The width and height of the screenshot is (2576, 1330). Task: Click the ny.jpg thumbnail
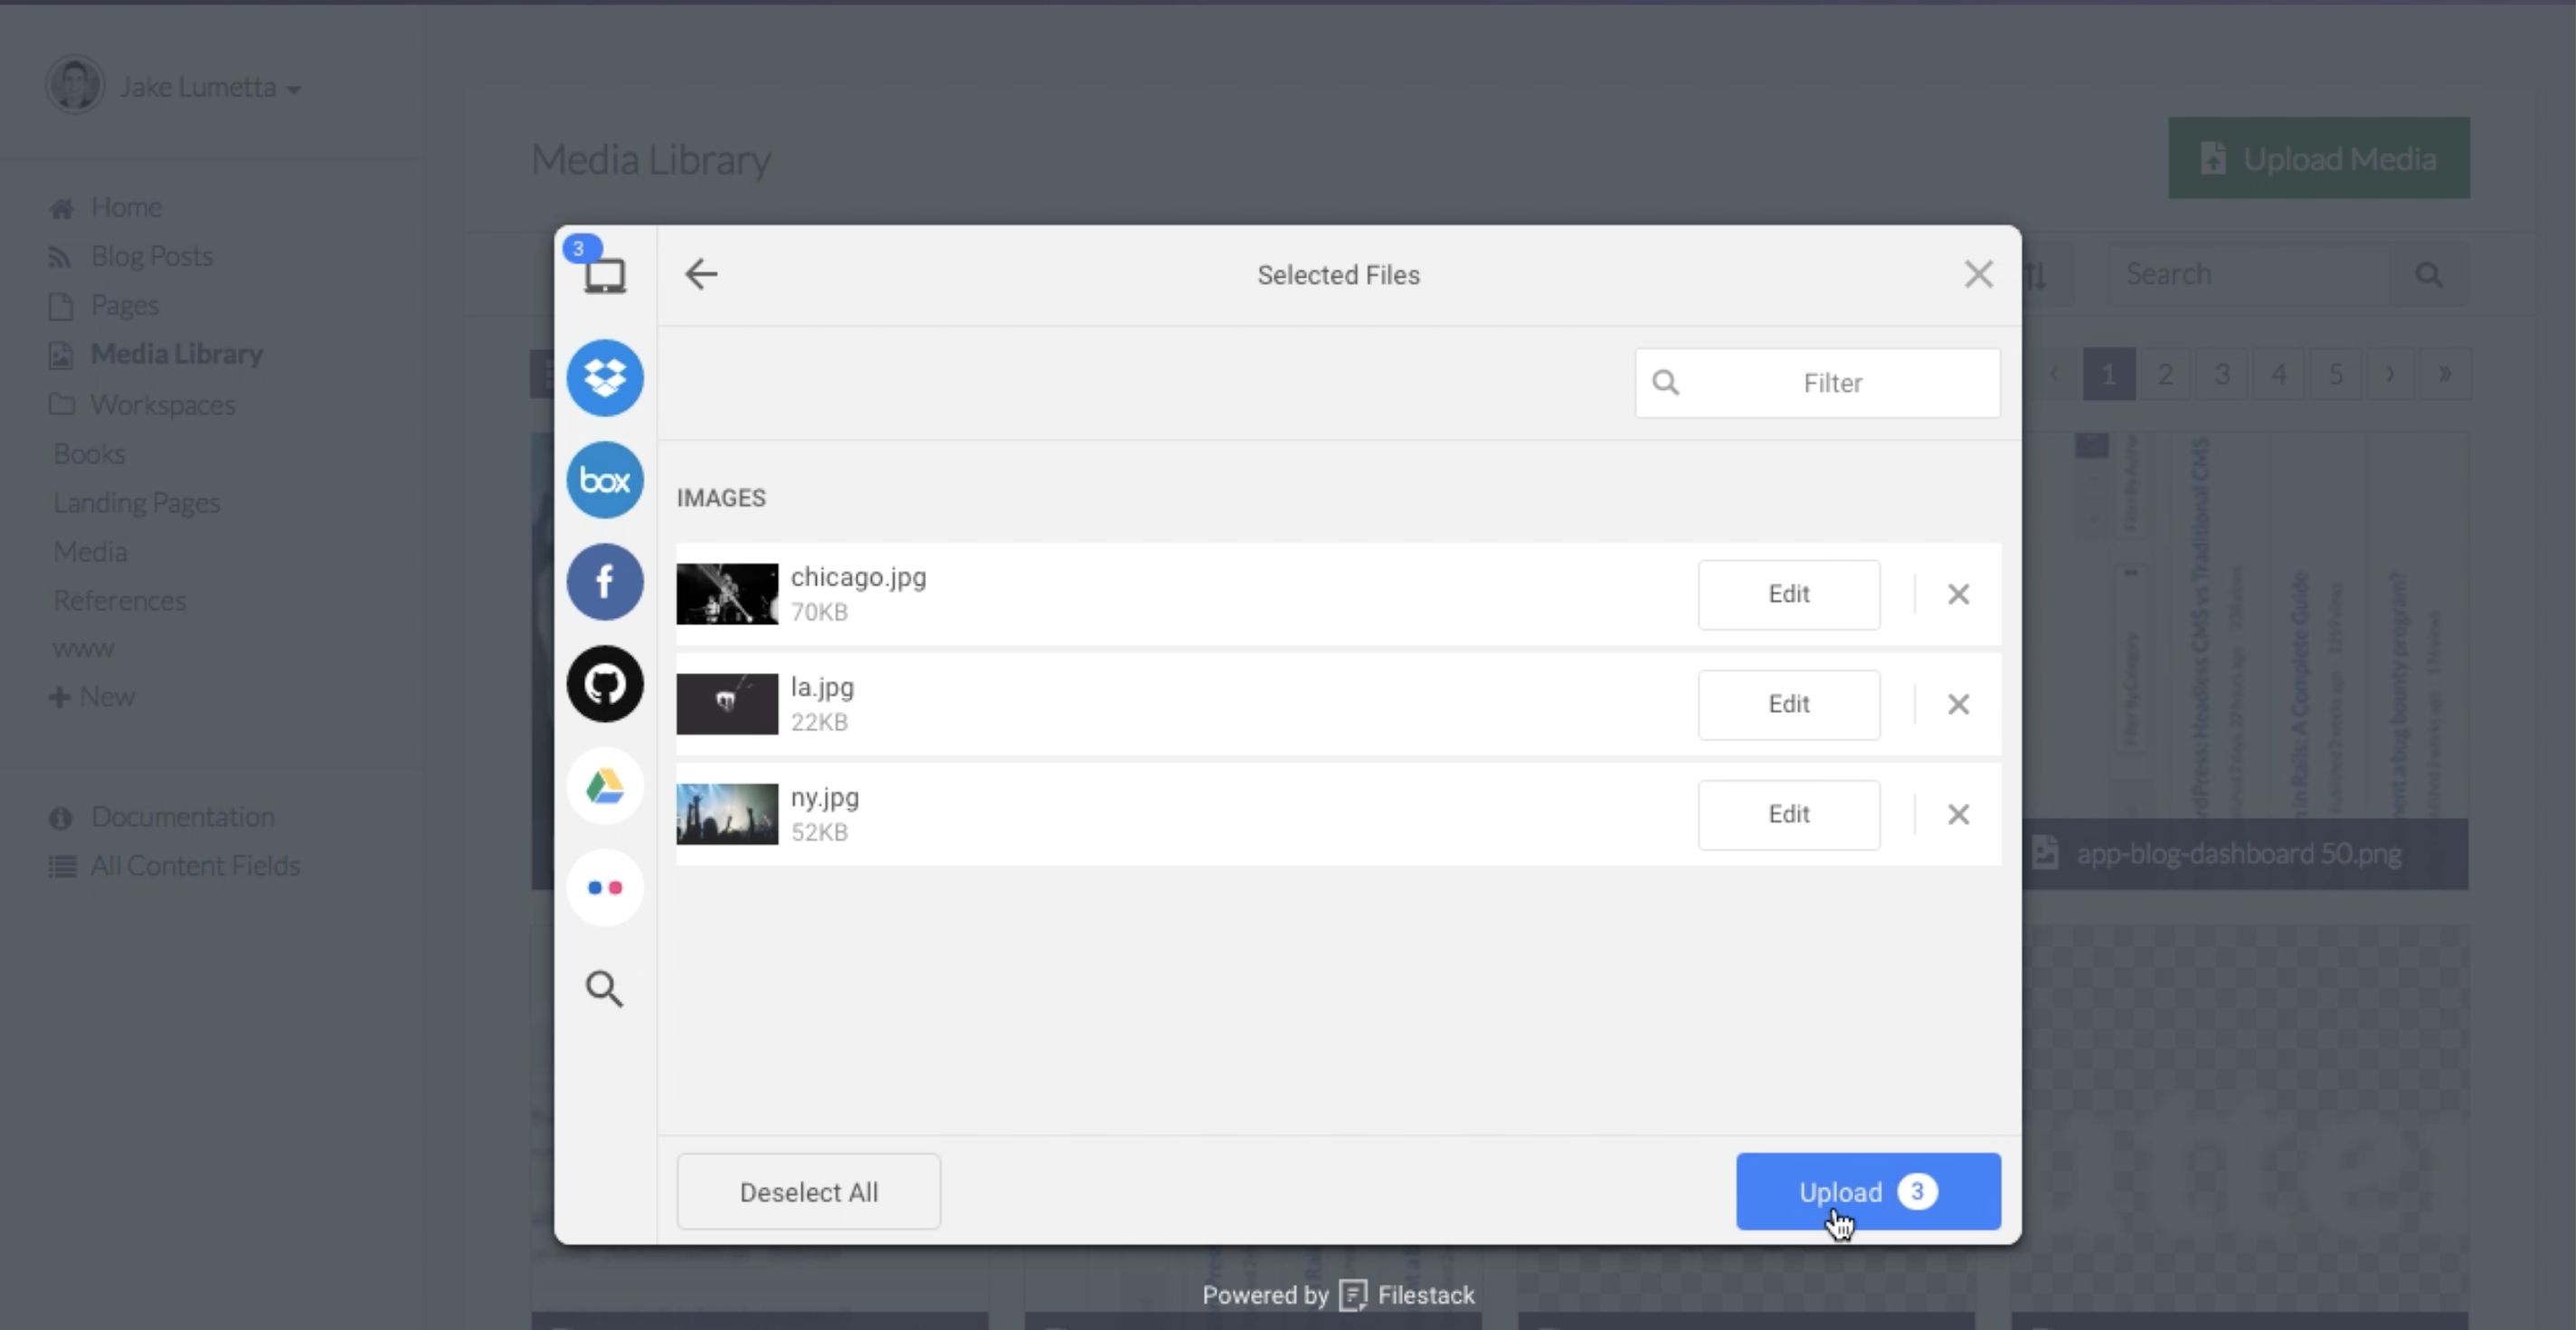point(727,814)
